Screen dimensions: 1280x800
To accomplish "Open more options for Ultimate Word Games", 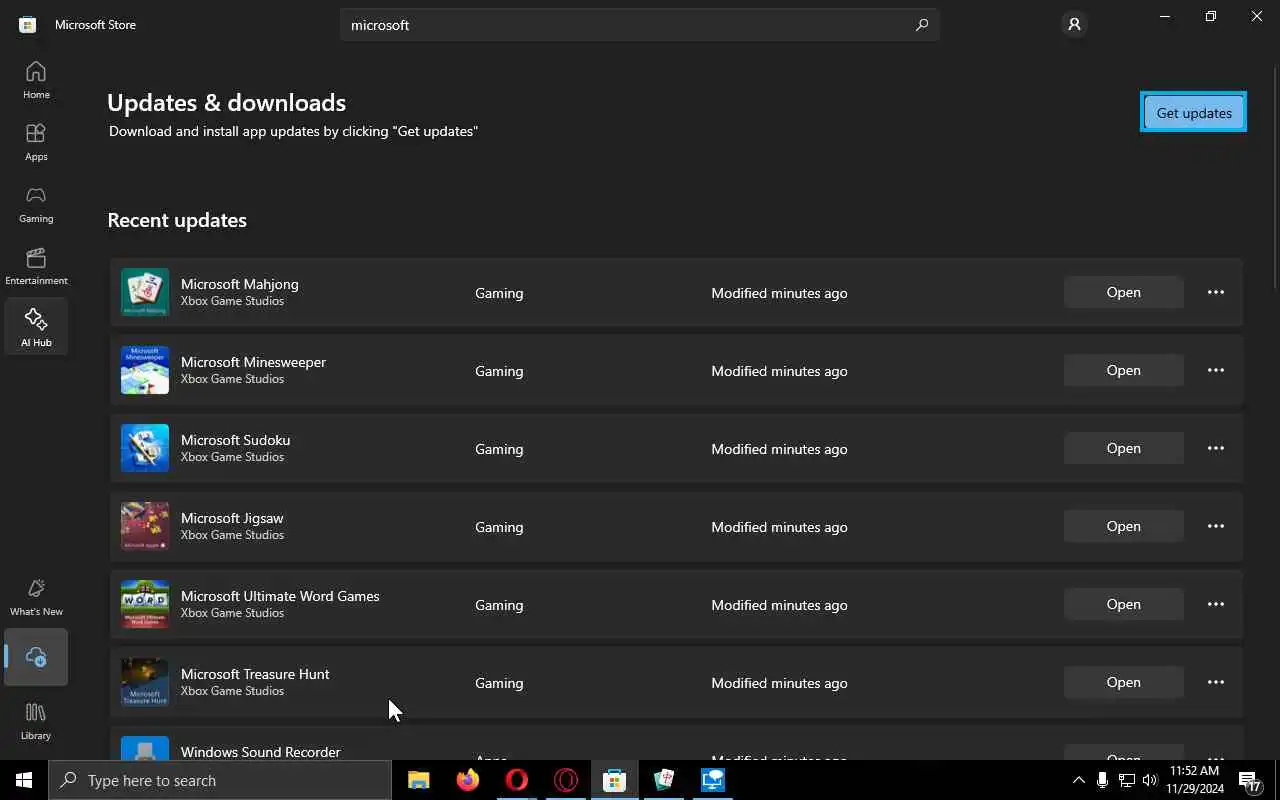I will click(x=1216, y=604).
